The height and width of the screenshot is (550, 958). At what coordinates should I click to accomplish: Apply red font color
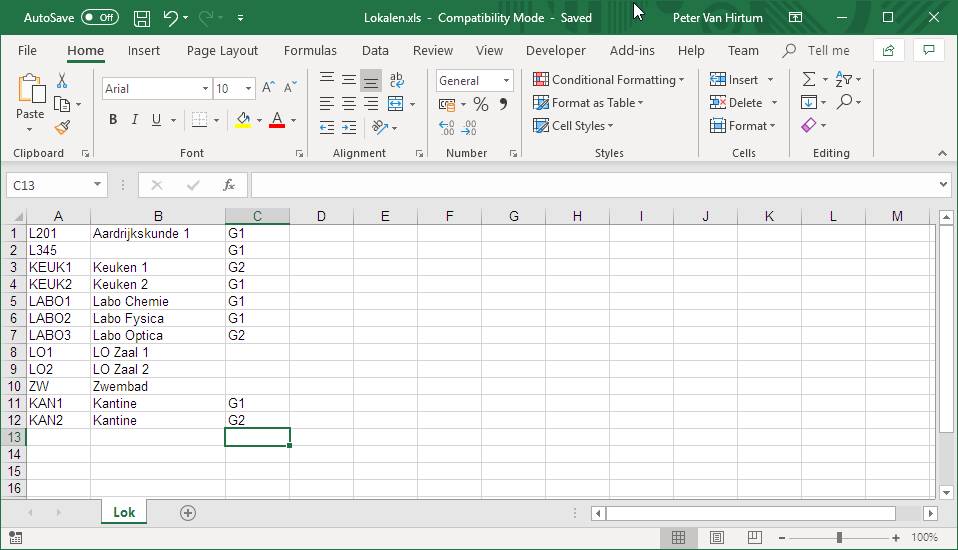(x=277, y=120)
